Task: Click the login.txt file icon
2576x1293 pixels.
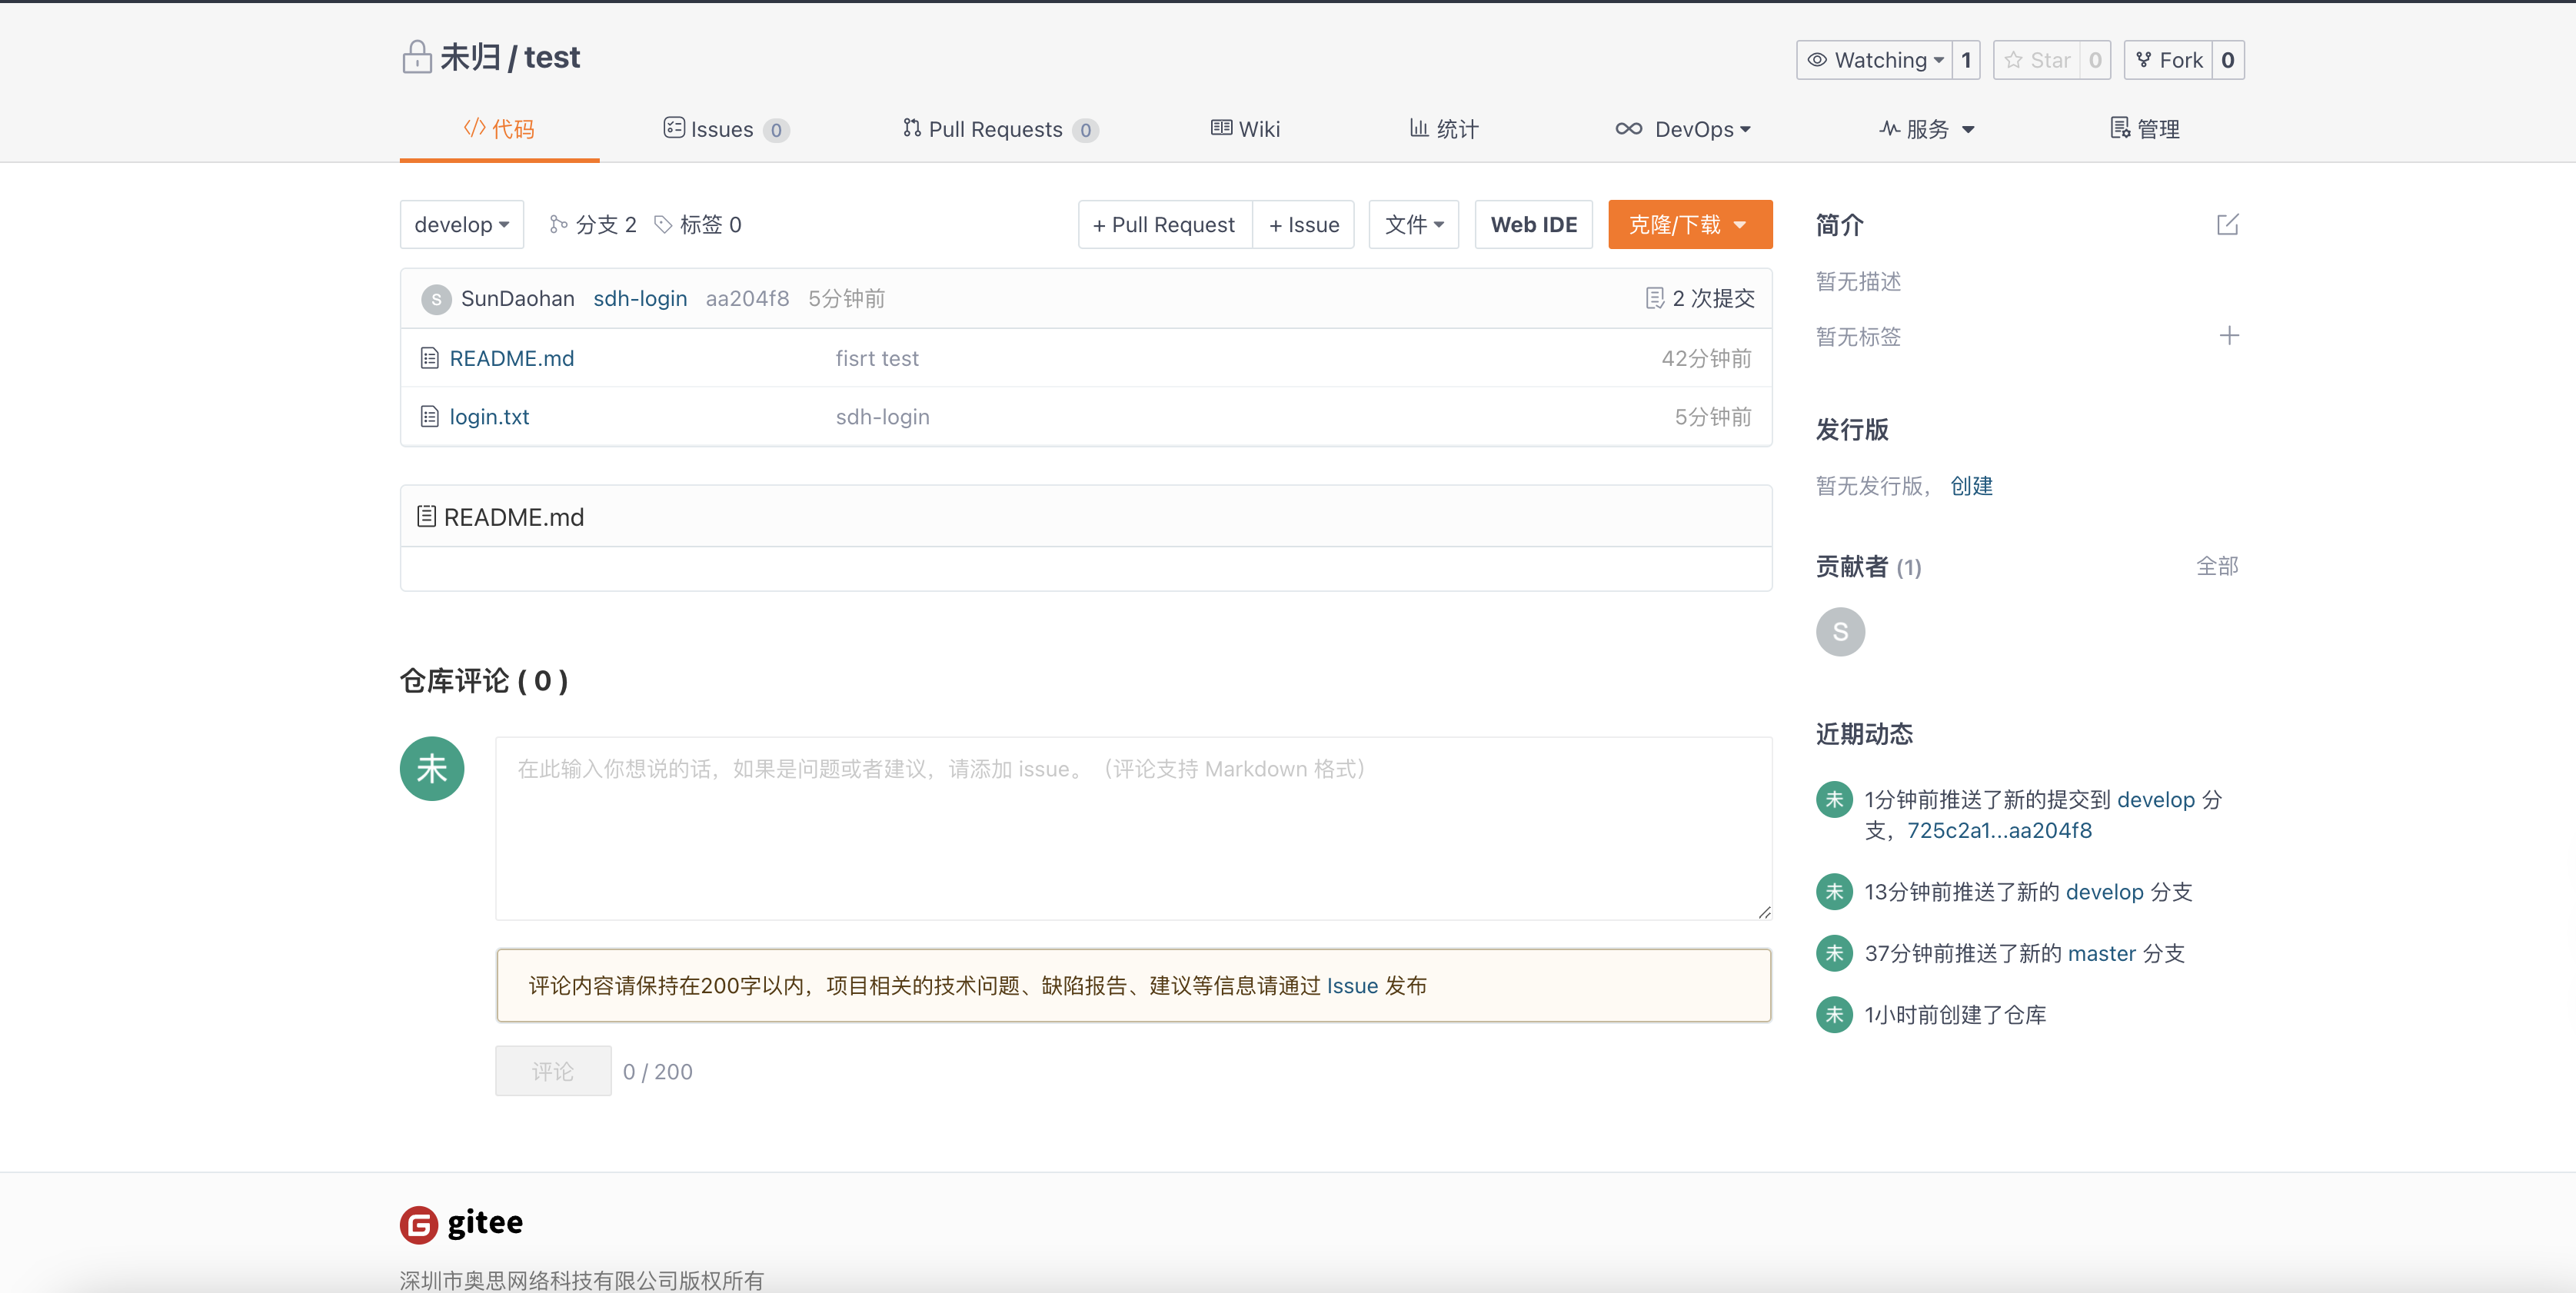Action: pos(430,417)
